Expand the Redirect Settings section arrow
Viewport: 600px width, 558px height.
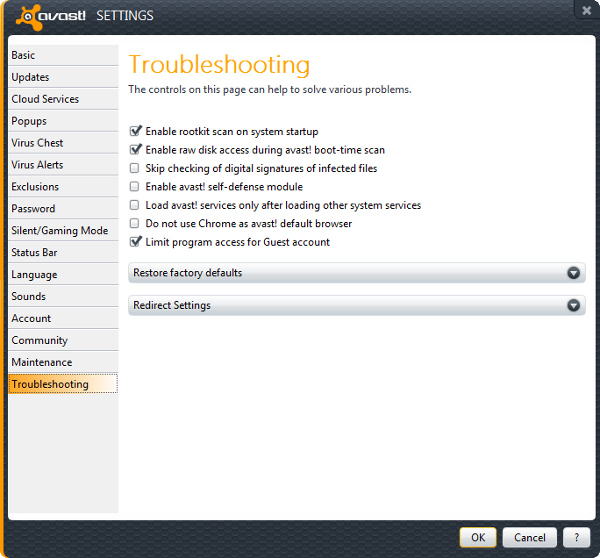[573, 306]
